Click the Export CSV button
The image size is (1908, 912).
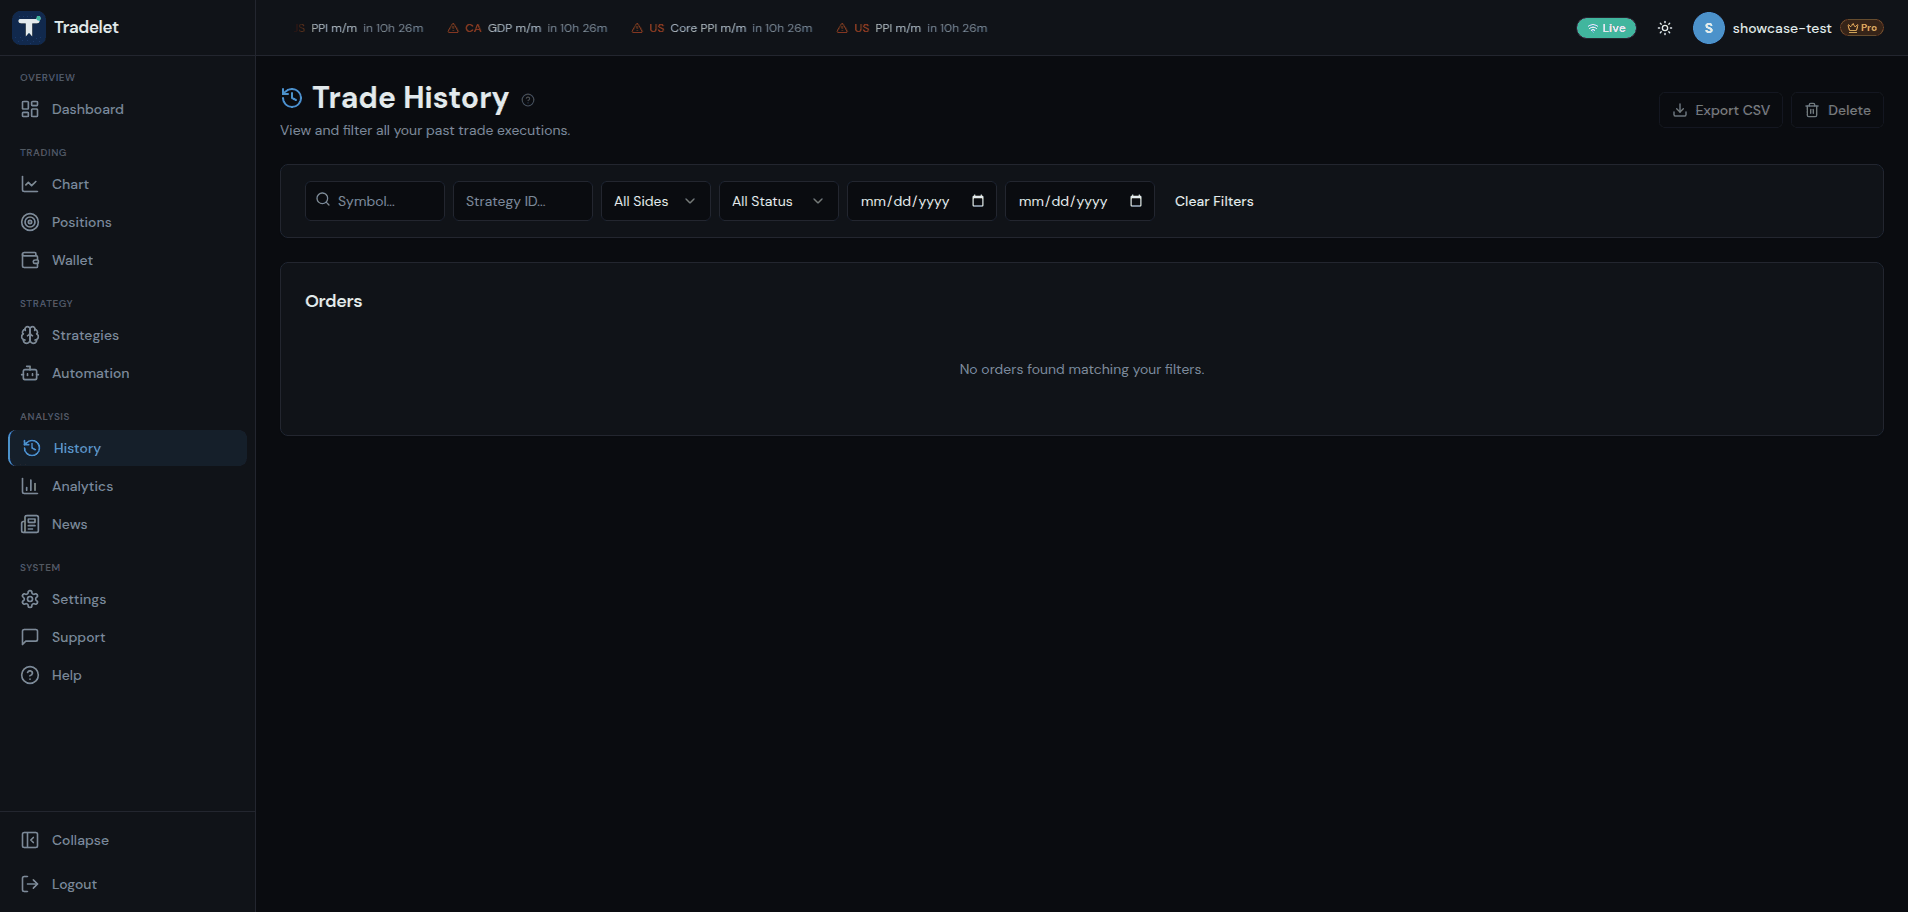(1721, 110)
